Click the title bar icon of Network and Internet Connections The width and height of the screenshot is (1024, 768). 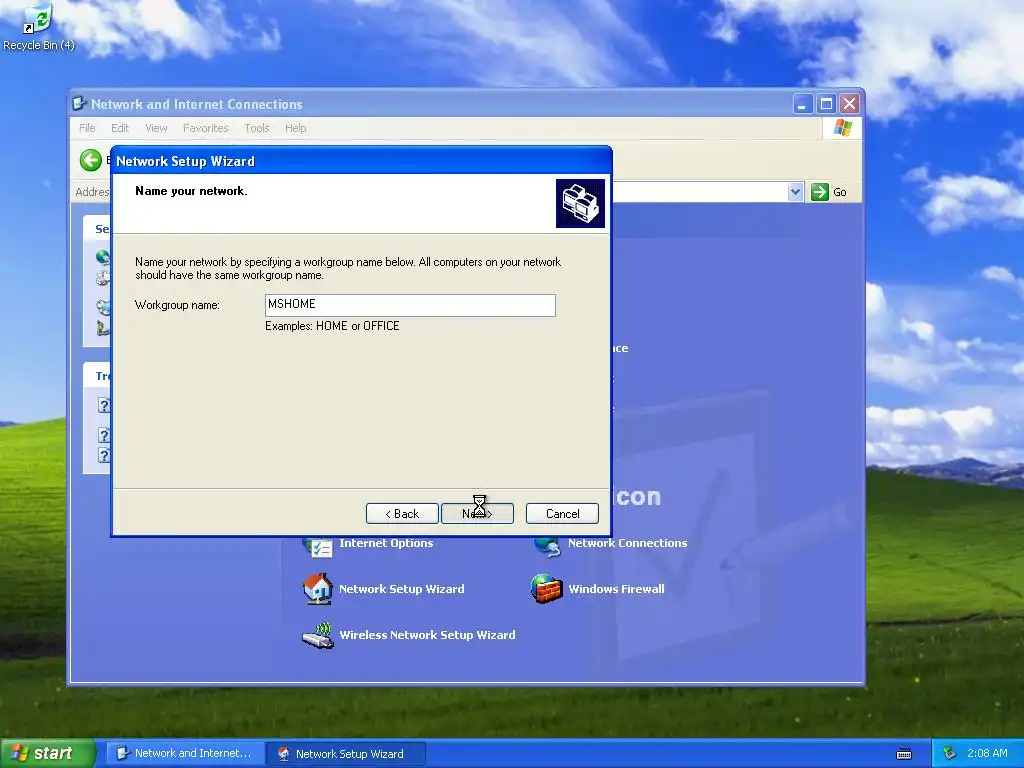pos(80,104)
